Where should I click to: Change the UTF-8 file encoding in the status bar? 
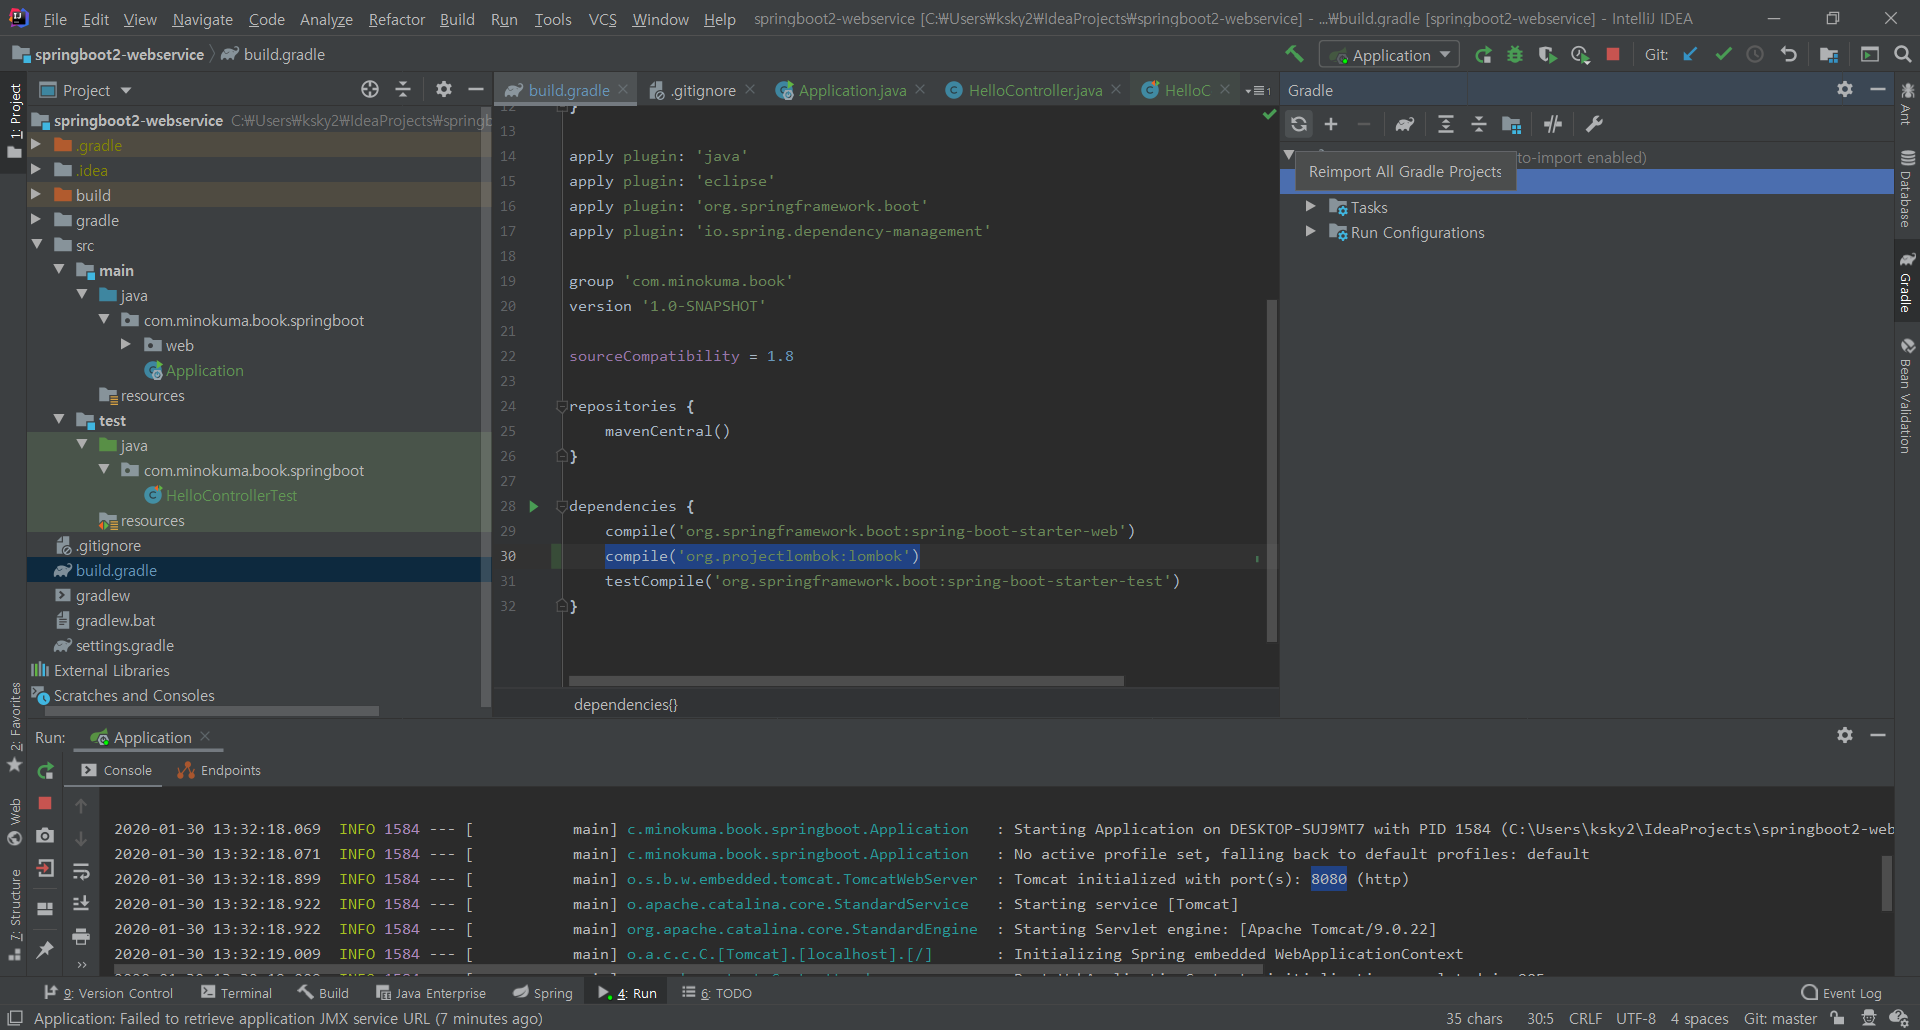point(1636,1018)
